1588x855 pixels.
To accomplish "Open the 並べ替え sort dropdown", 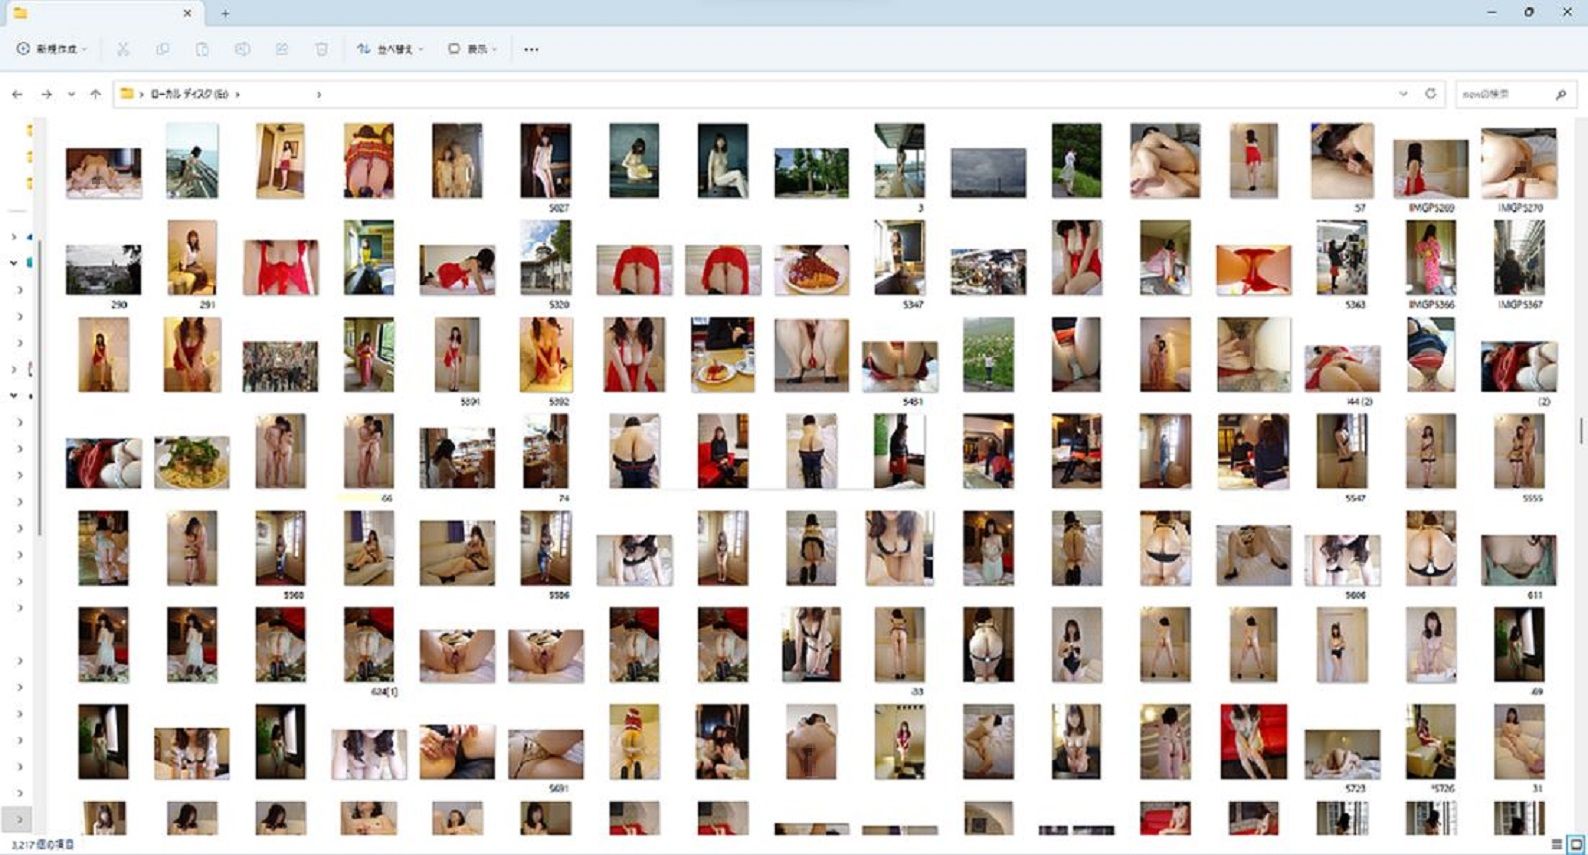I will click(x=390, y=49).
